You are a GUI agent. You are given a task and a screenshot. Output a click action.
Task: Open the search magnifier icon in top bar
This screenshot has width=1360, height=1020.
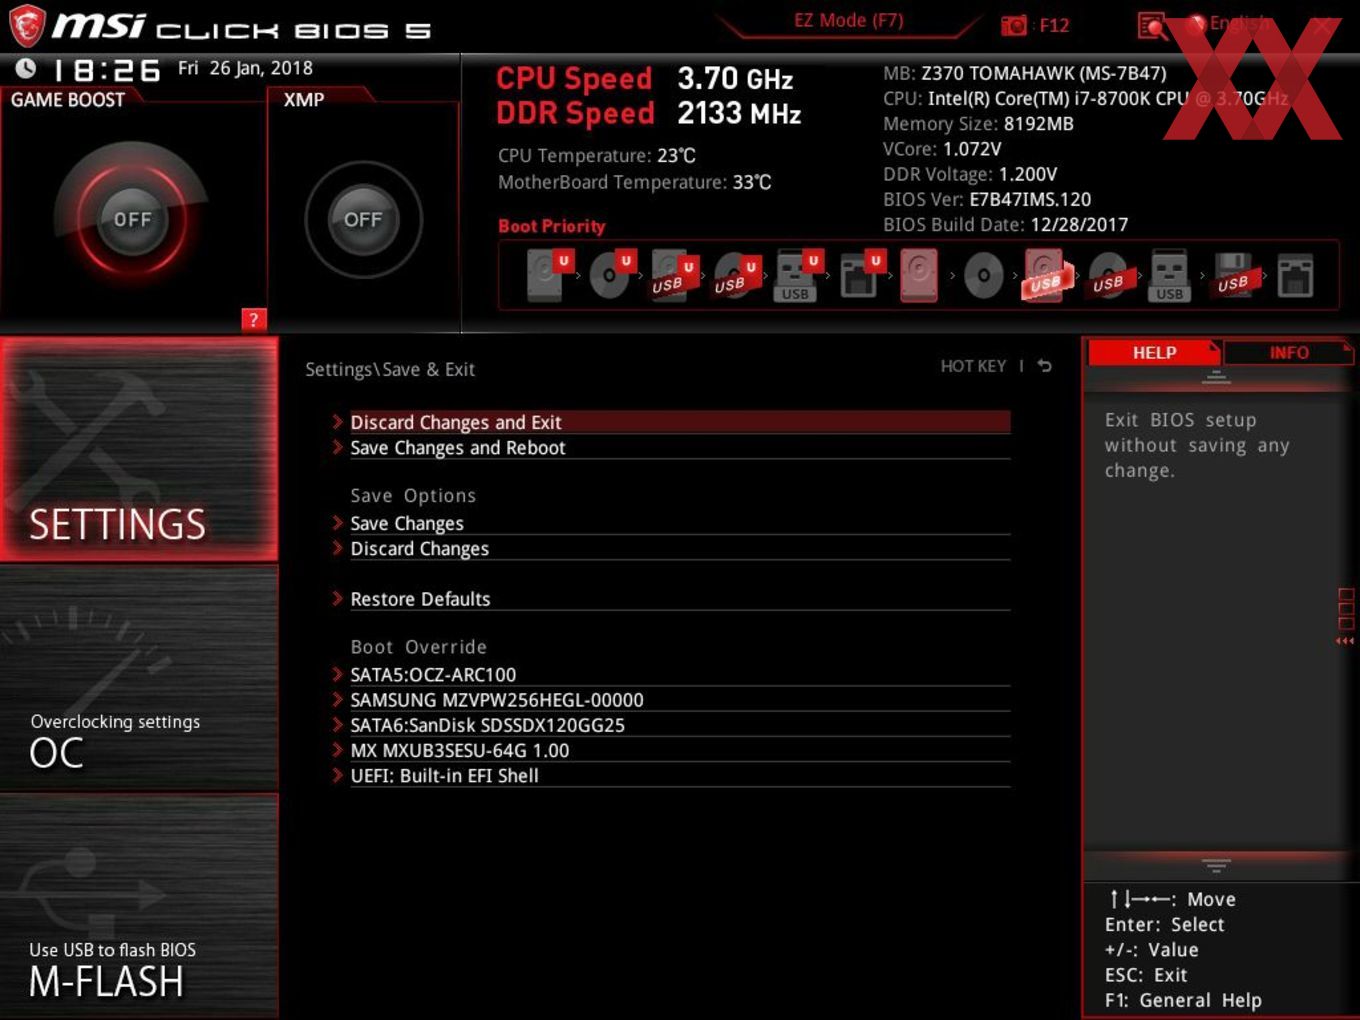coord(1152,26)
